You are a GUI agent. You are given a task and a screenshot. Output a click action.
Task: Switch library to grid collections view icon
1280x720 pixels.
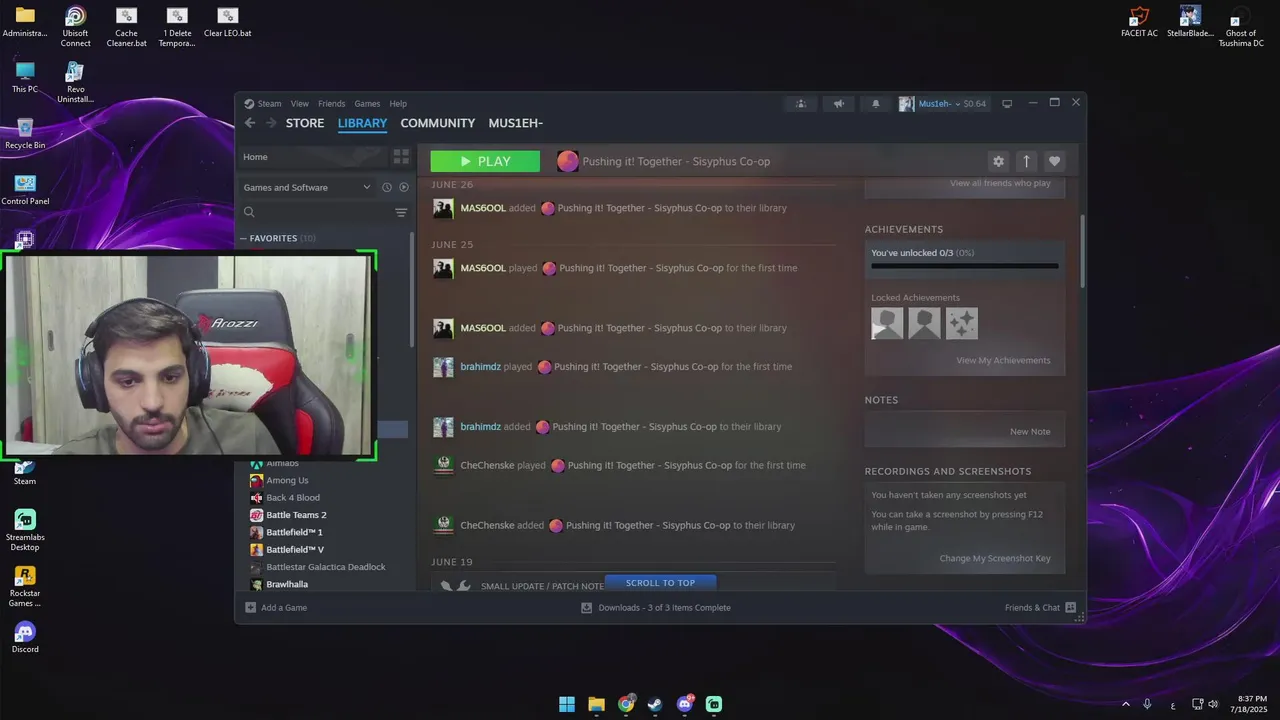point(401,157)
